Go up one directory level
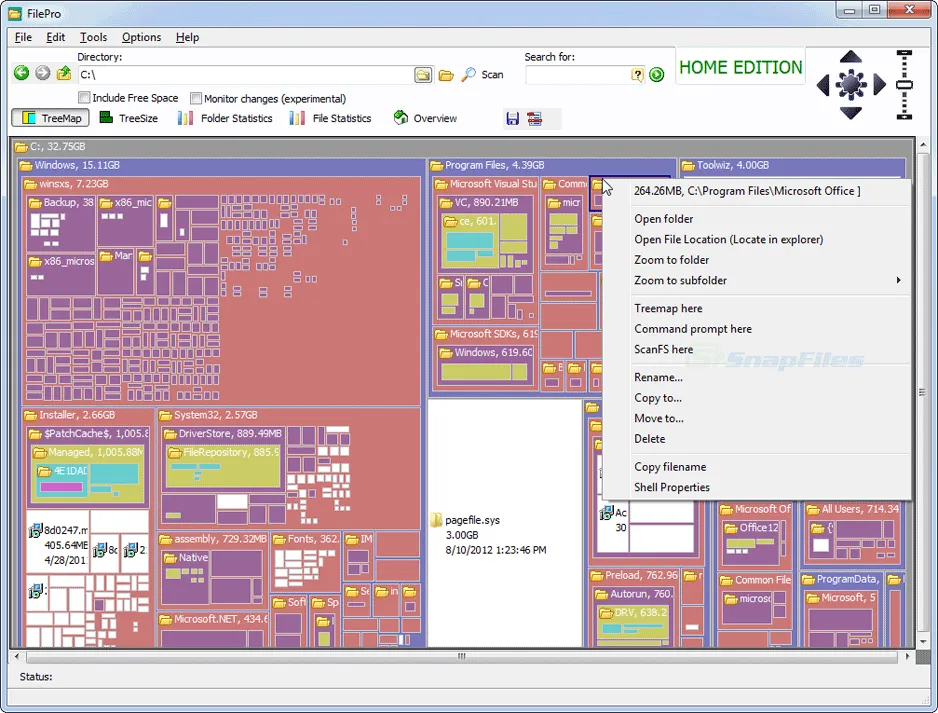Viewport: 938px width, 713px height. 63,73
